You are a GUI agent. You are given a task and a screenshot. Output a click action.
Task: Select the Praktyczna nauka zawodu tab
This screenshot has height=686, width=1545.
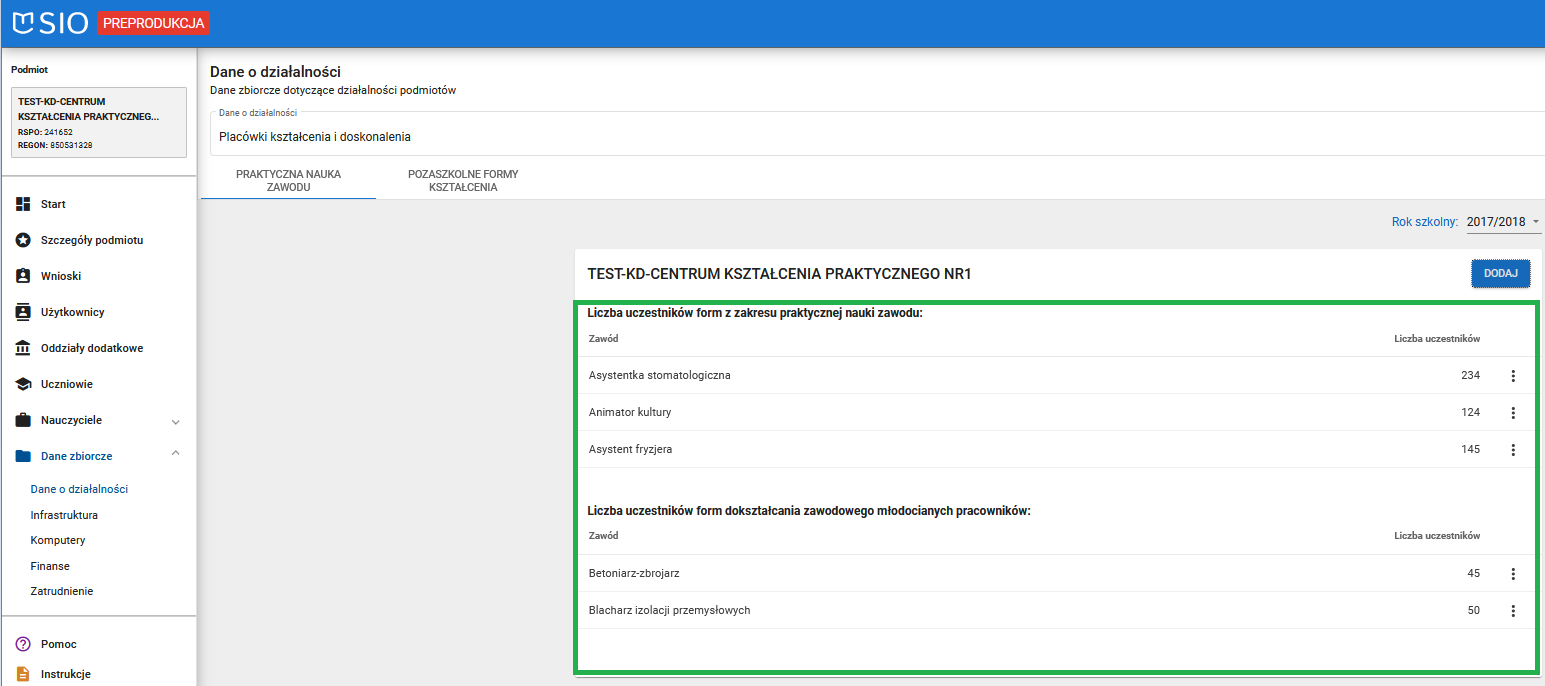[x=288, y=180]
